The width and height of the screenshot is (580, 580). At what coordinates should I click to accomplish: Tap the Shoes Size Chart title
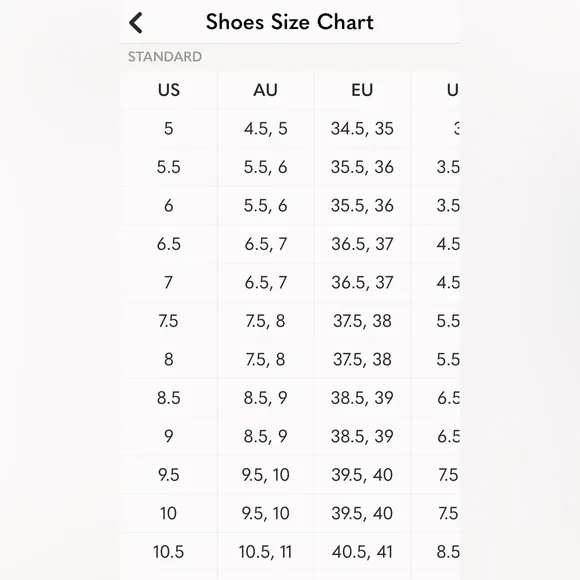(290, 22)
